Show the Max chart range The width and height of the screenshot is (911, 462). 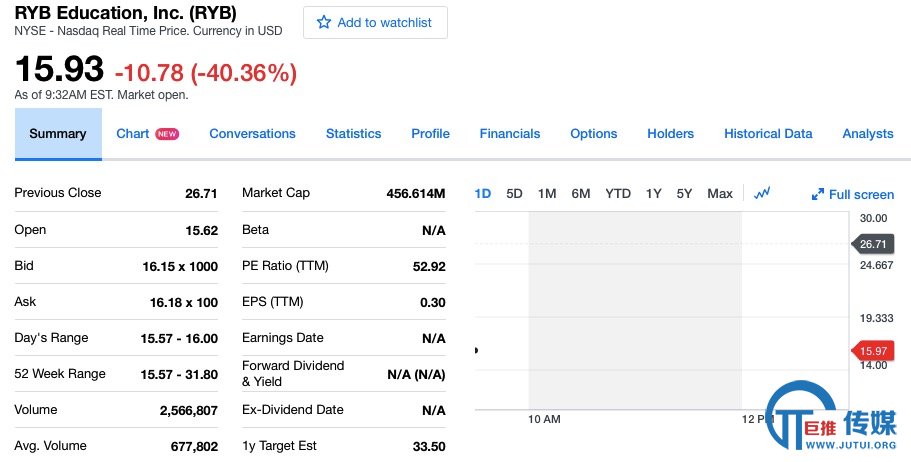(720, 194)
